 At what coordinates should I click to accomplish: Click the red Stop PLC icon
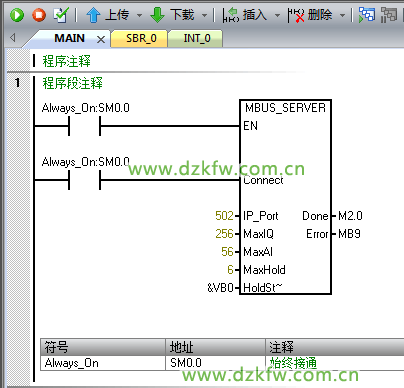point(39,15)
